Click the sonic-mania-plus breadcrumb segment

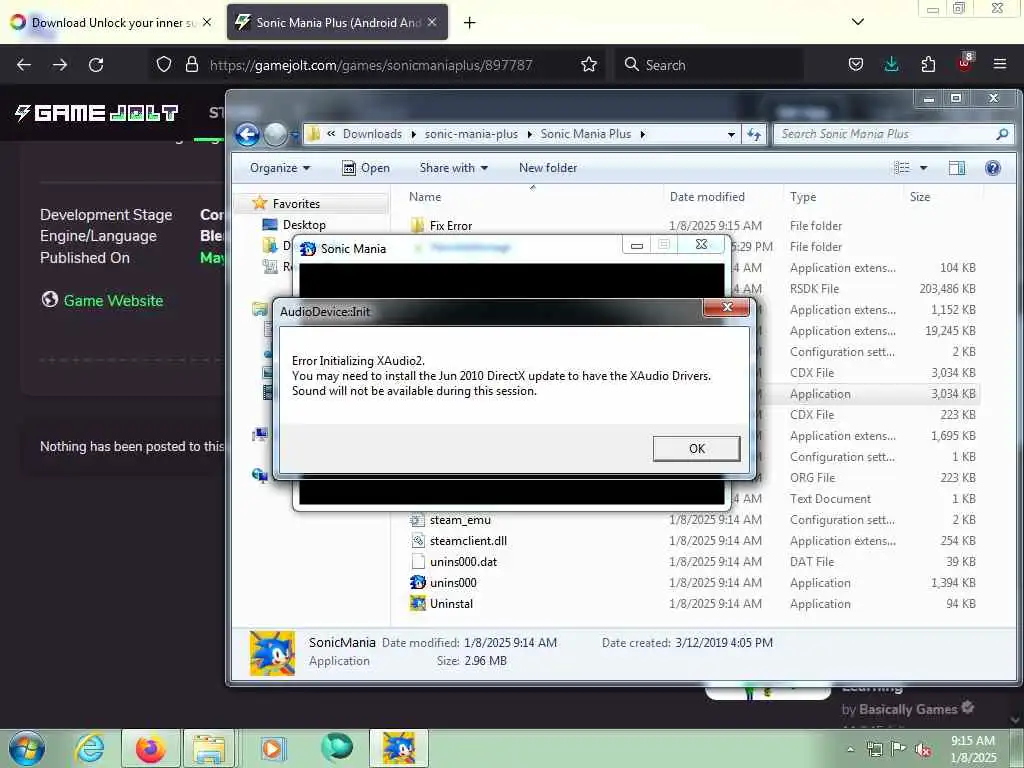click(x=471, y=134)
